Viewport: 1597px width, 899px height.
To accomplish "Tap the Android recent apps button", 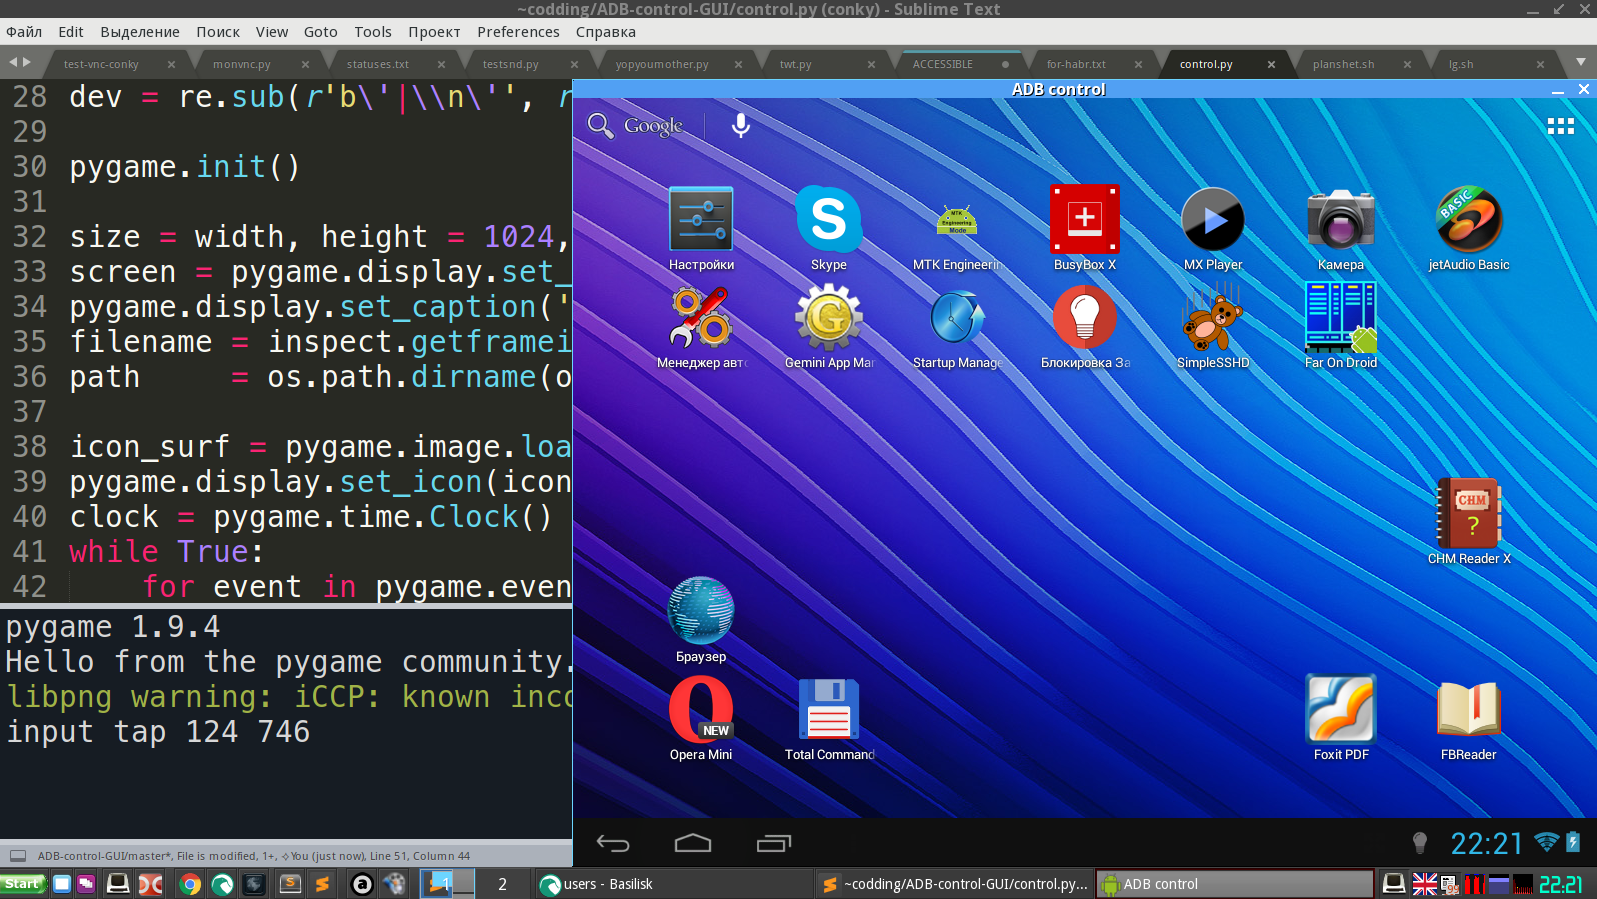I will tap(774, 843).
